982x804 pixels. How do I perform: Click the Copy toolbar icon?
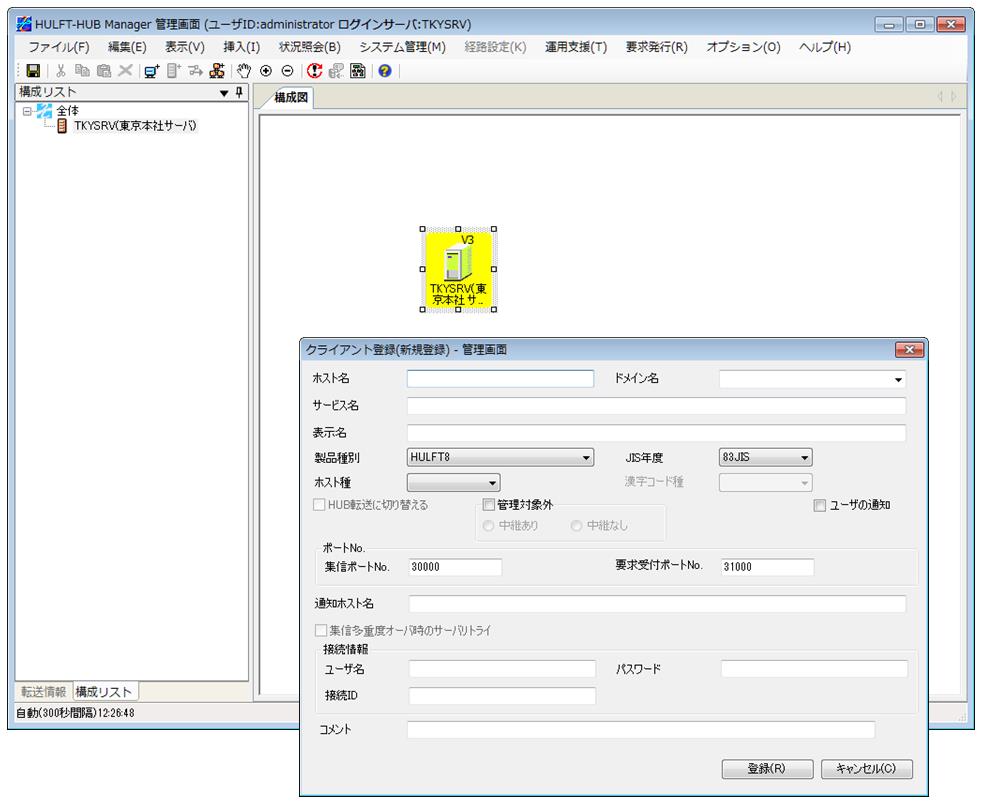pos(82,71)
